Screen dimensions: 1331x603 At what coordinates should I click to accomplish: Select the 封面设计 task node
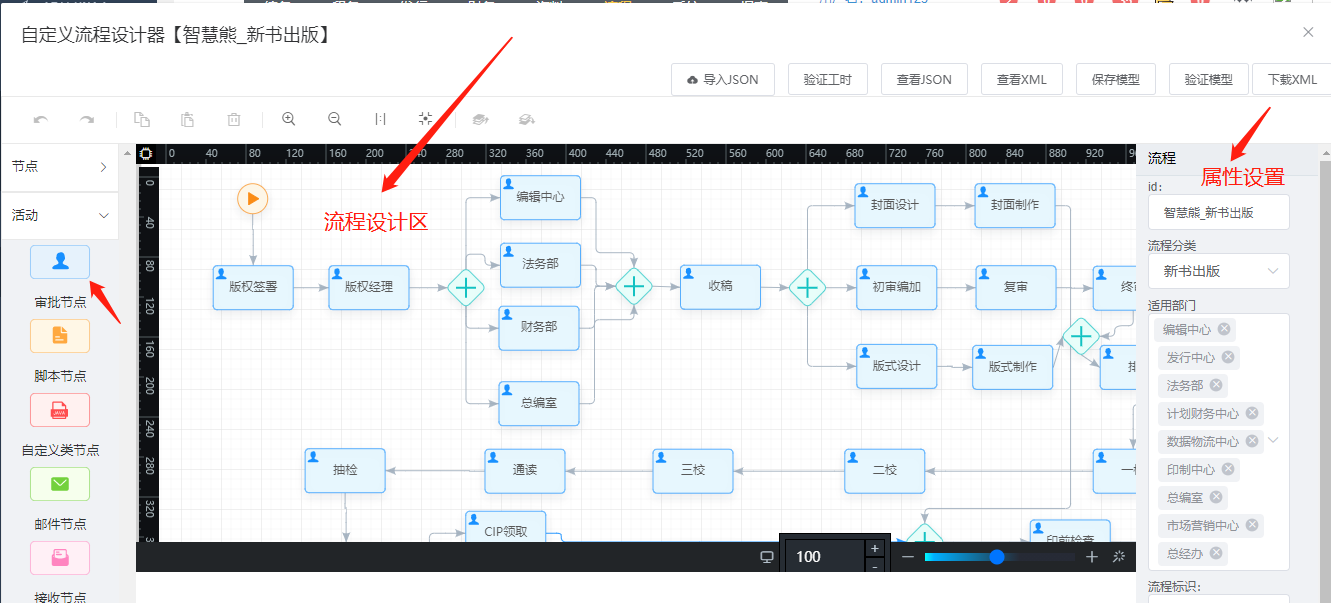895,205
